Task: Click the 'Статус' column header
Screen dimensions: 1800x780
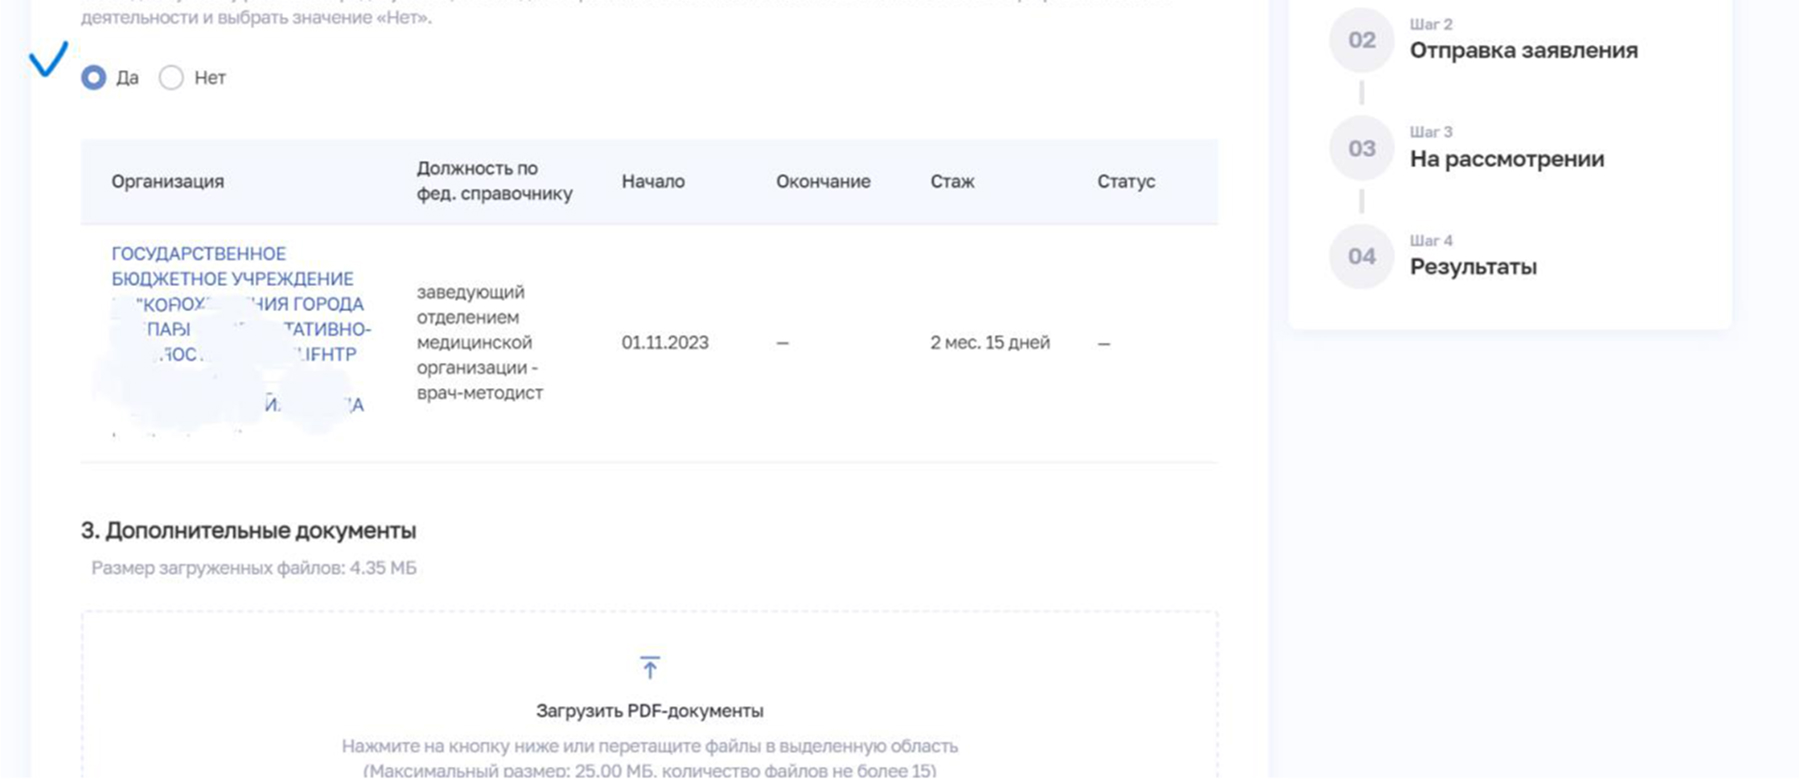Action: [x=1126, y=181]
